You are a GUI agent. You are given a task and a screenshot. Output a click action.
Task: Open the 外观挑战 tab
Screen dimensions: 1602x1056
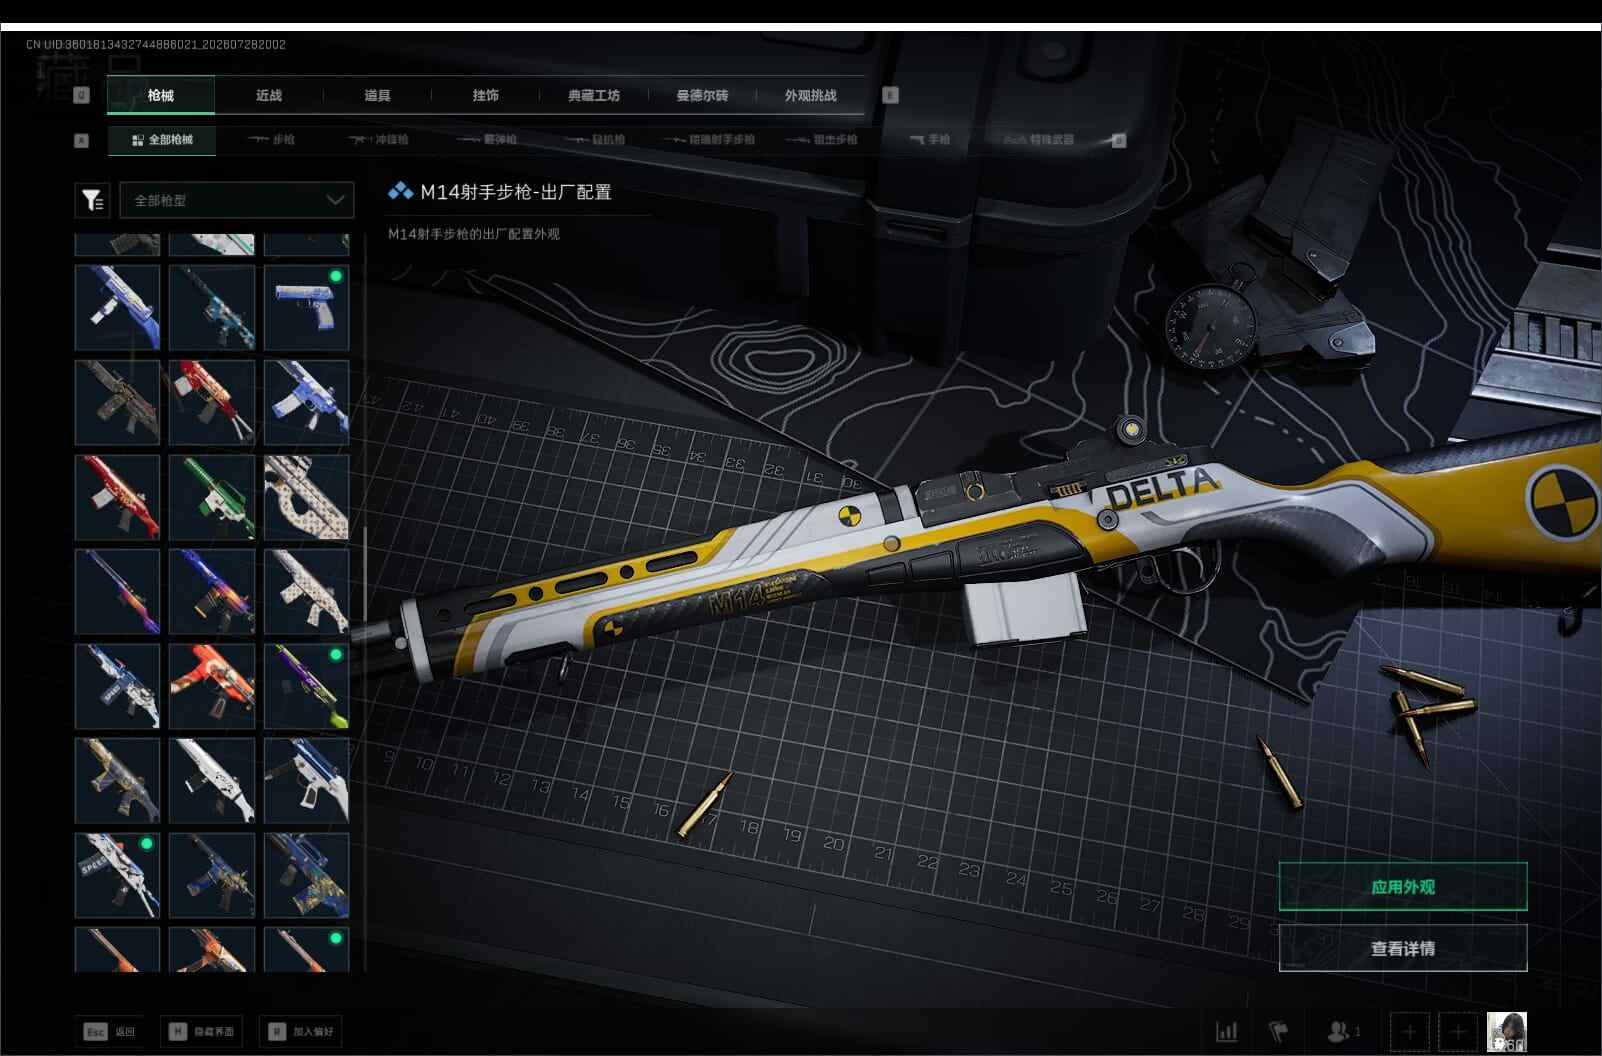[x=811, y=95]
